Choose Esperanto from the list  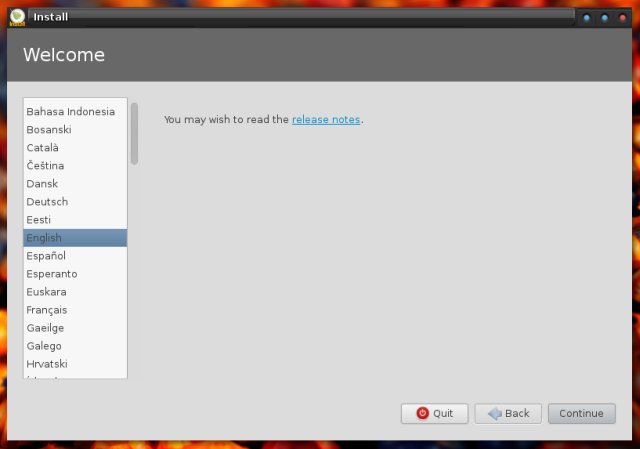(75, 274)
